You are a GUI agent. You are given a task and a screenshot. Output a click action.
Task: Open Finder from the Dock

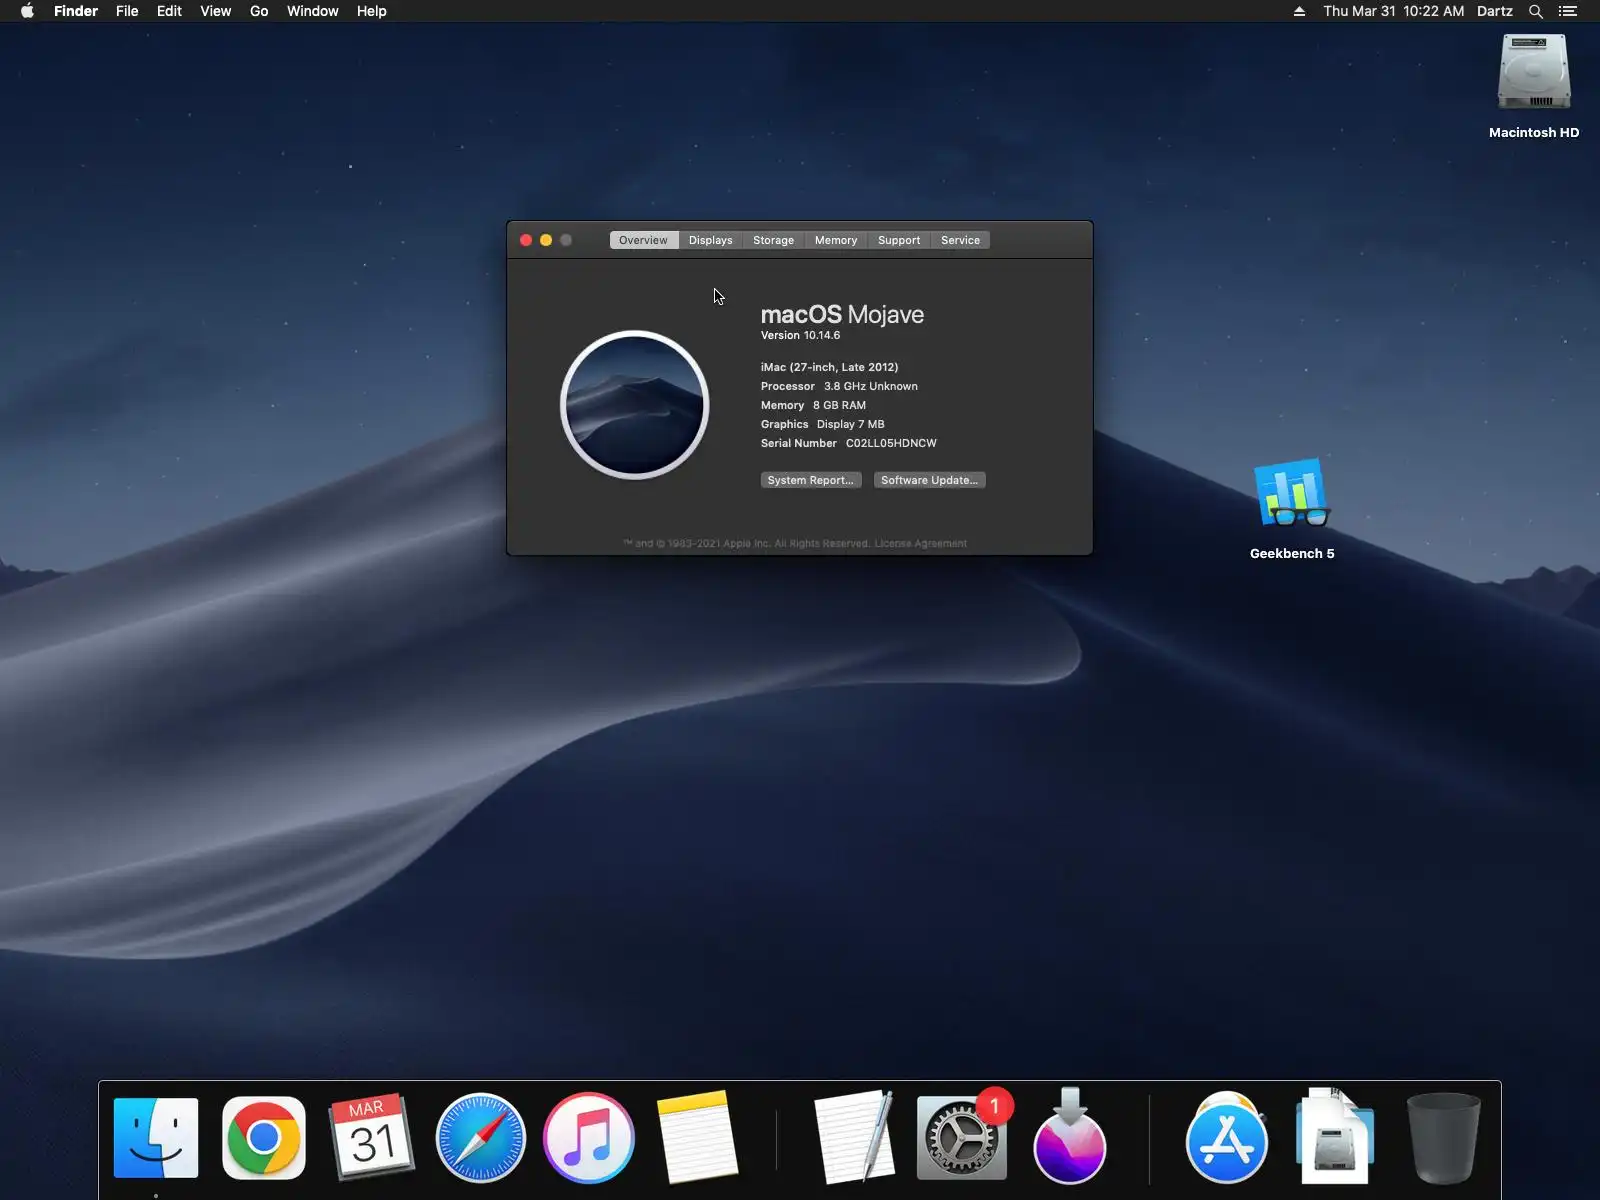point(156,1138)
